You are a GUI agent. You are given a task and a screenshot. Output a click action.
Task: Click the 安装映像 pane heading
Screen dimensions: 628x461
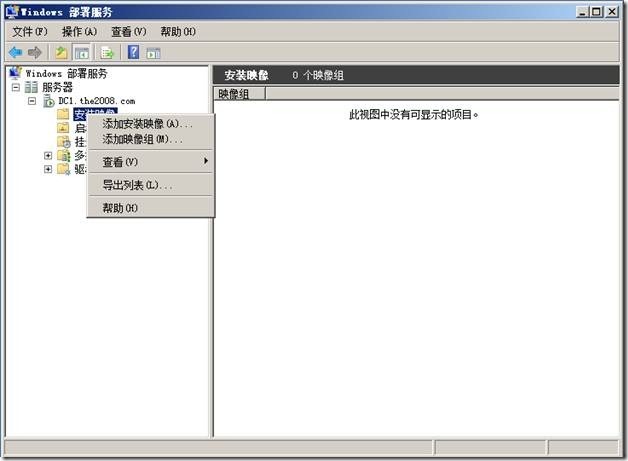[x=246, y=75]
